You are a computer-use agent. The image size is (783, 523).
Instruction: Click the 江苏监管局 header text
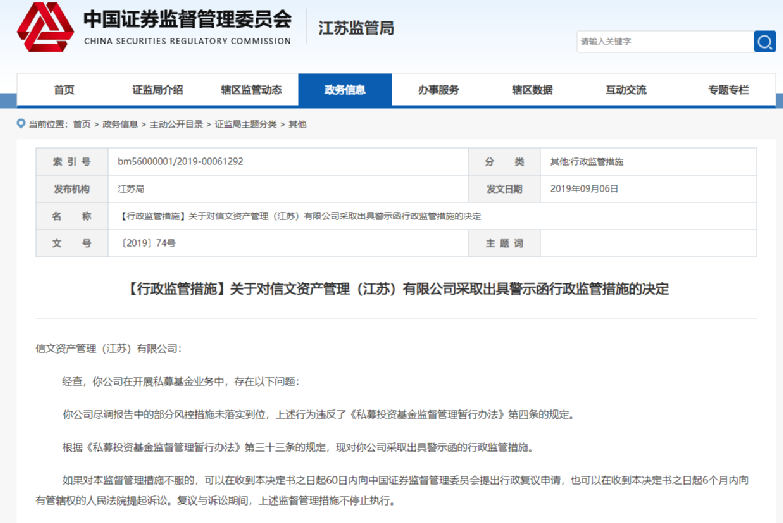click(x=356, y=28)
